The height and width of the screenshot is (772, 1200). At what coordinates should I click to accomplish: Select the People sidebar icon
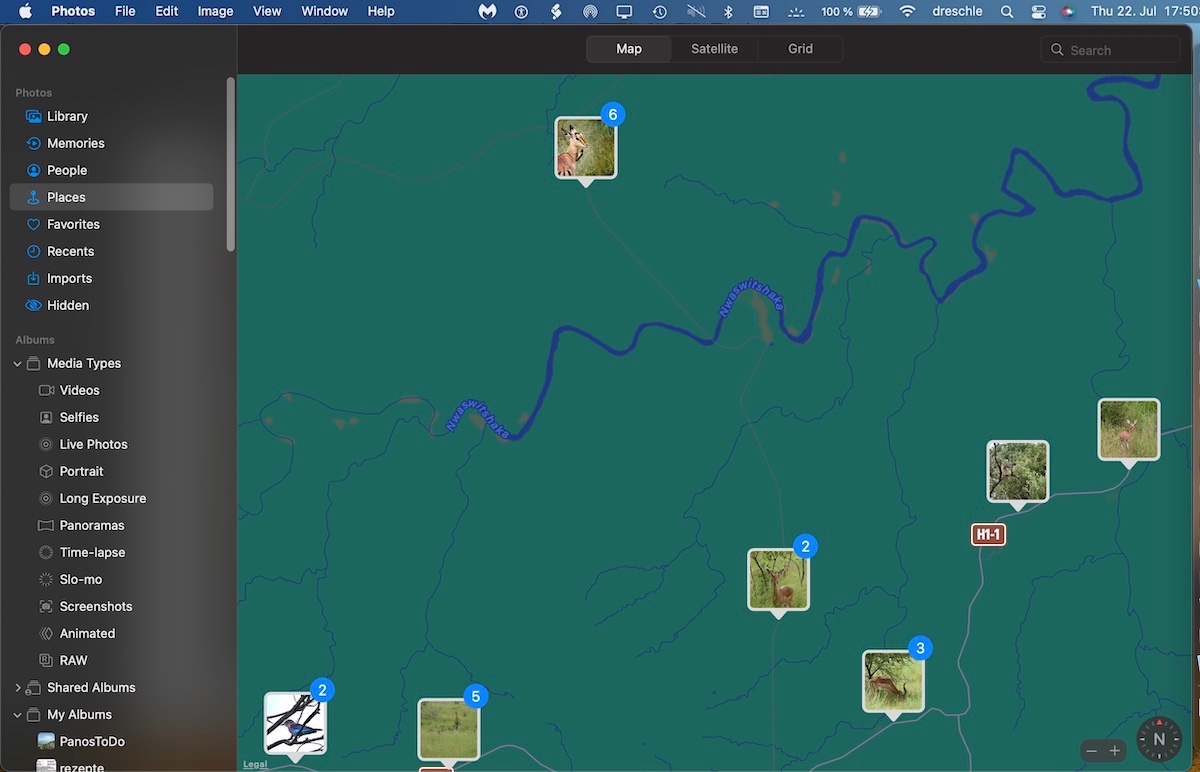coord(34,170)
